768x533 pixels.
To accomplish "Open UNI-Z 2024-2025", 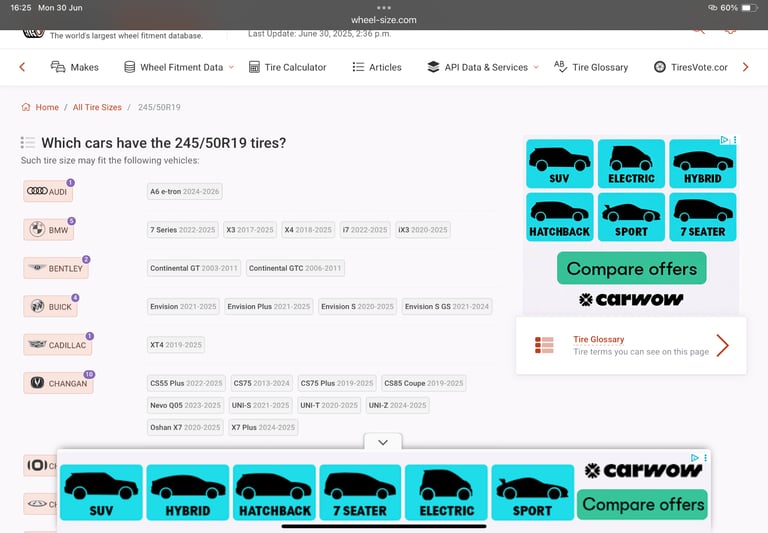I will click(398, 405).
